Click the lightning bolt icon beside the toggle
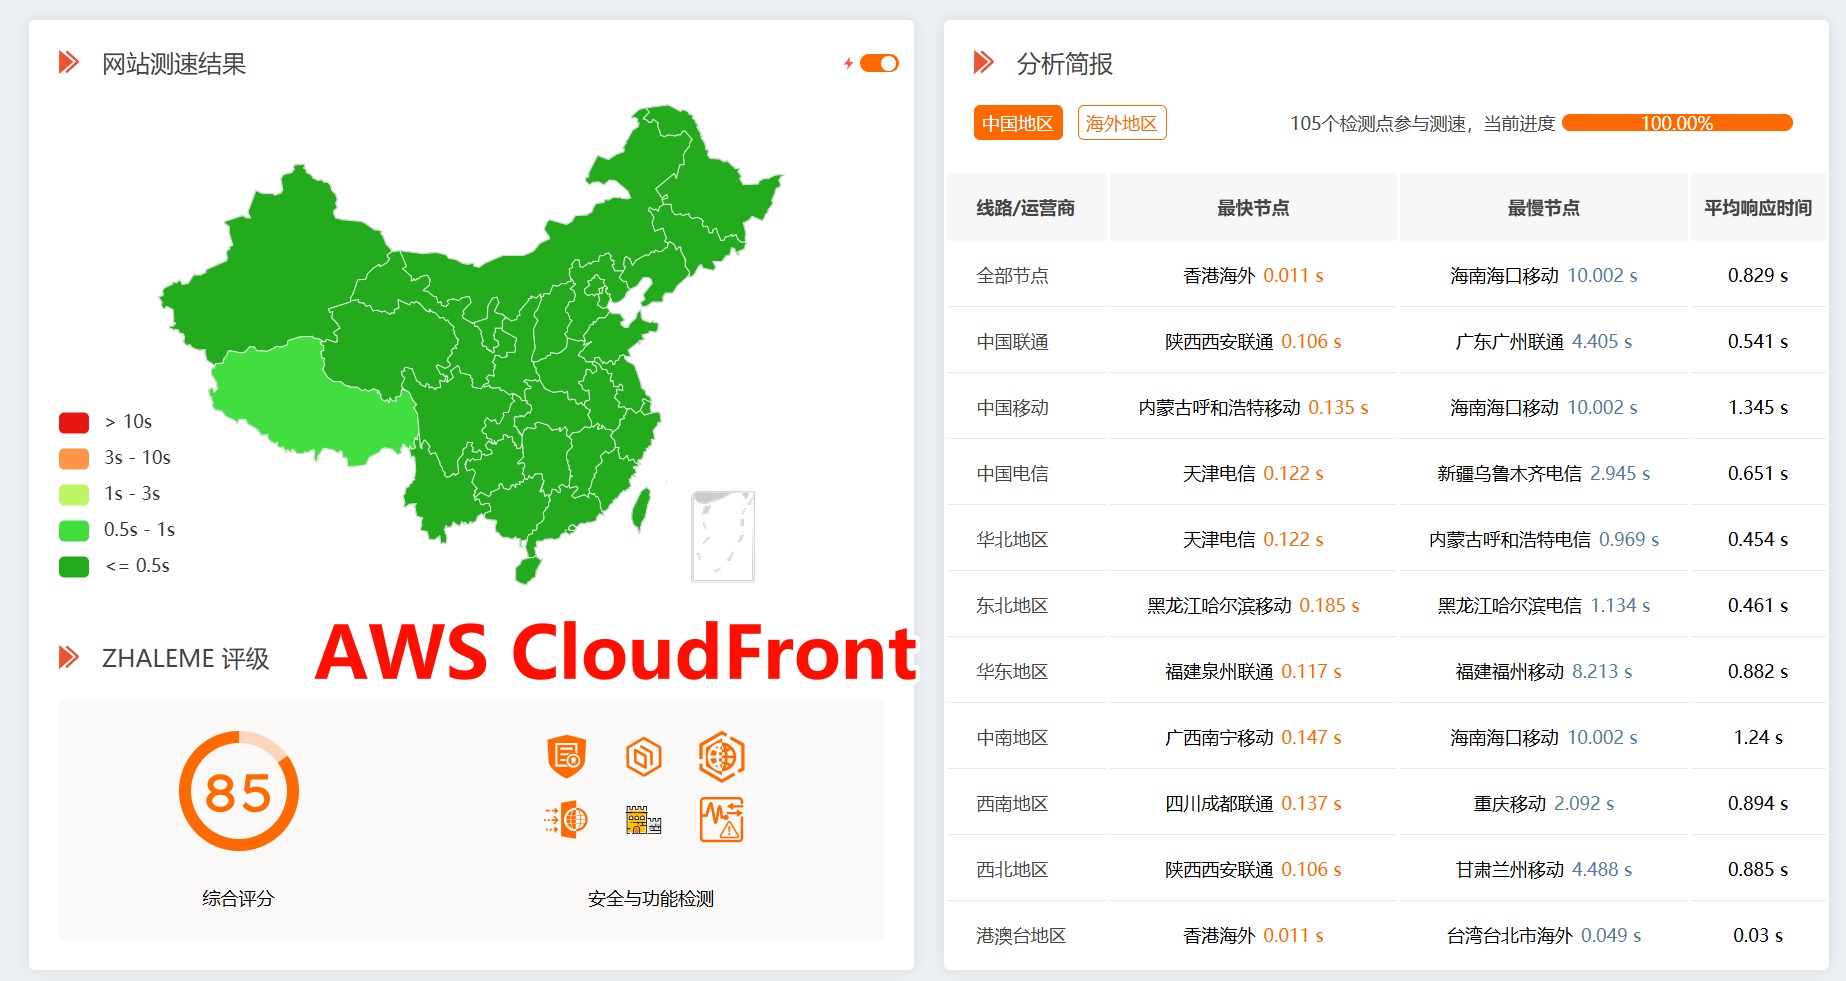 coord(848,63)
